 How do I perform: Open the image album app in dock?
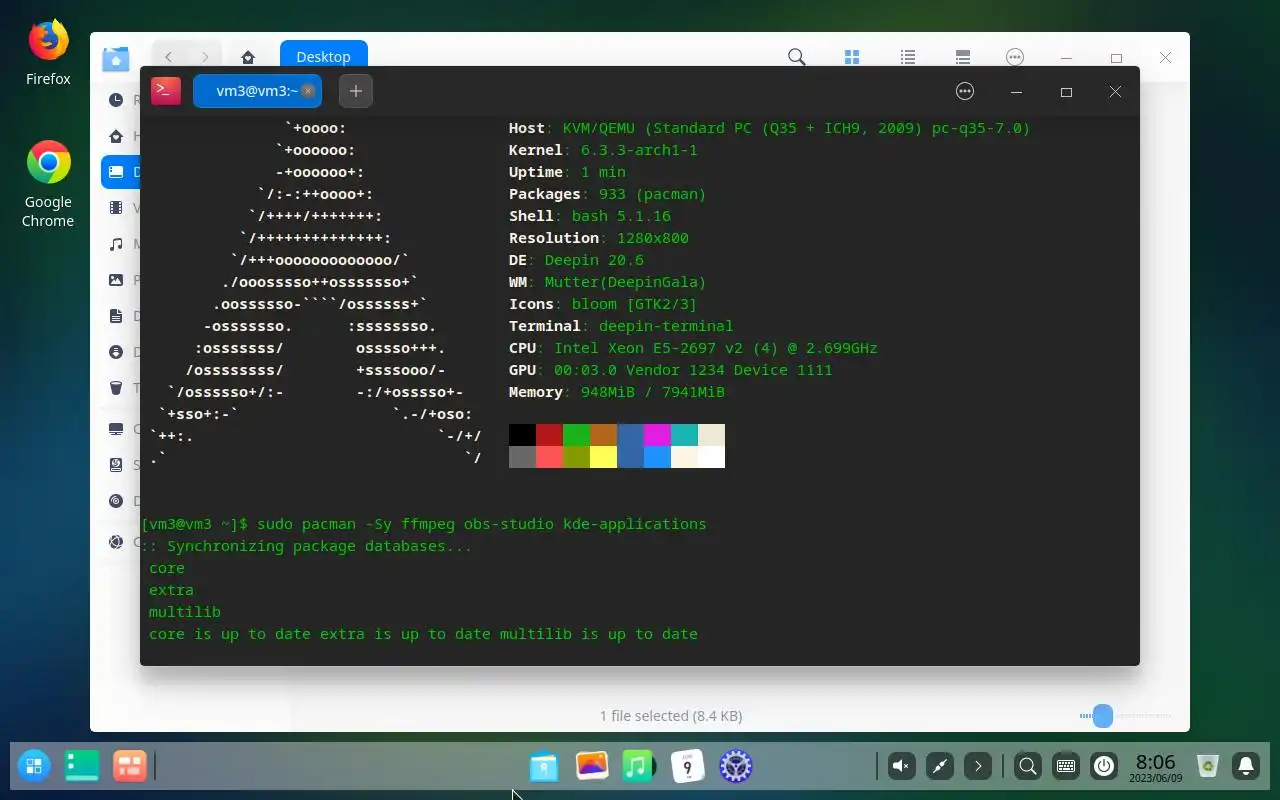[x=592, y=766]
